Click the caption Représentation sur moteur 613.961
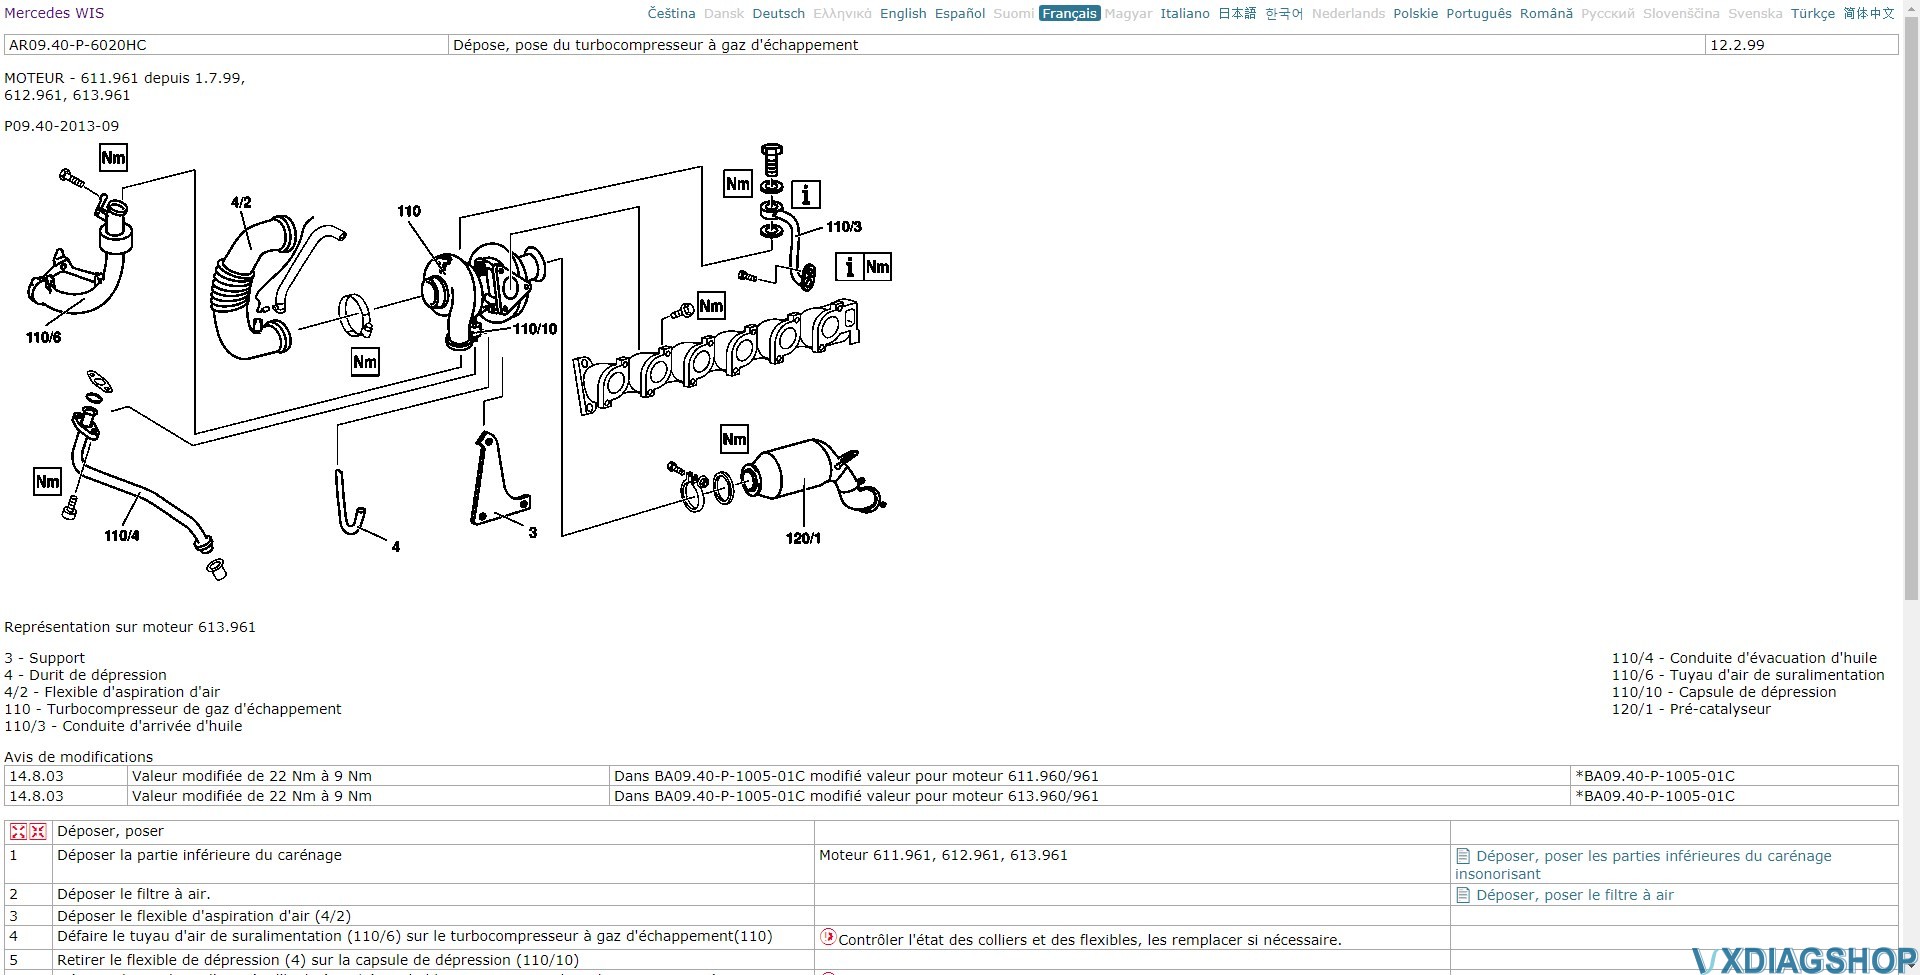Viewport: 1920px width, 975px height. (130, 627)
